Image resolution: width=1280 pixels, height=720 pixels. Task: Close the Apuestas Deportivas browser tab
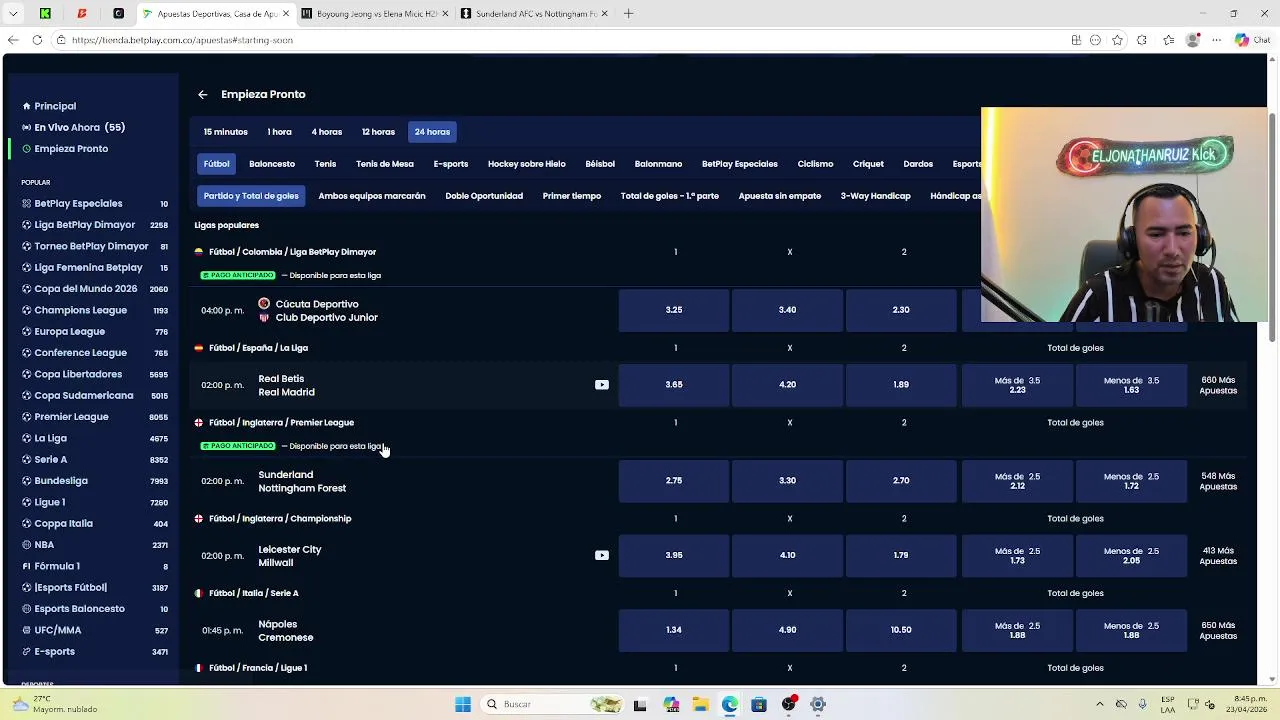(286, 14)
